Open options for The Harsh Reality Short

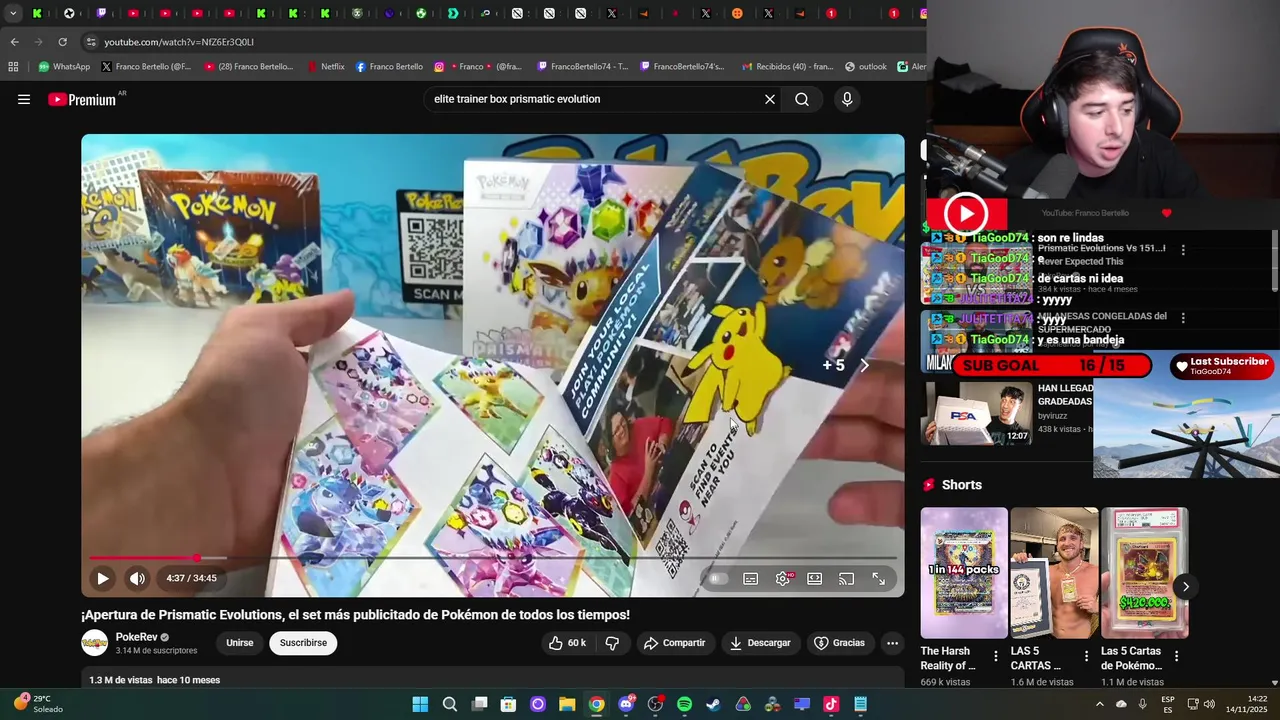tap(995, 656)
